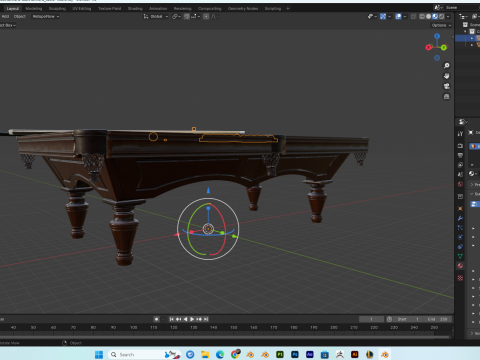Viewport: 480px width, 360px height.
Task: Open the object type visibility dropdown
Action: (372, 16)
